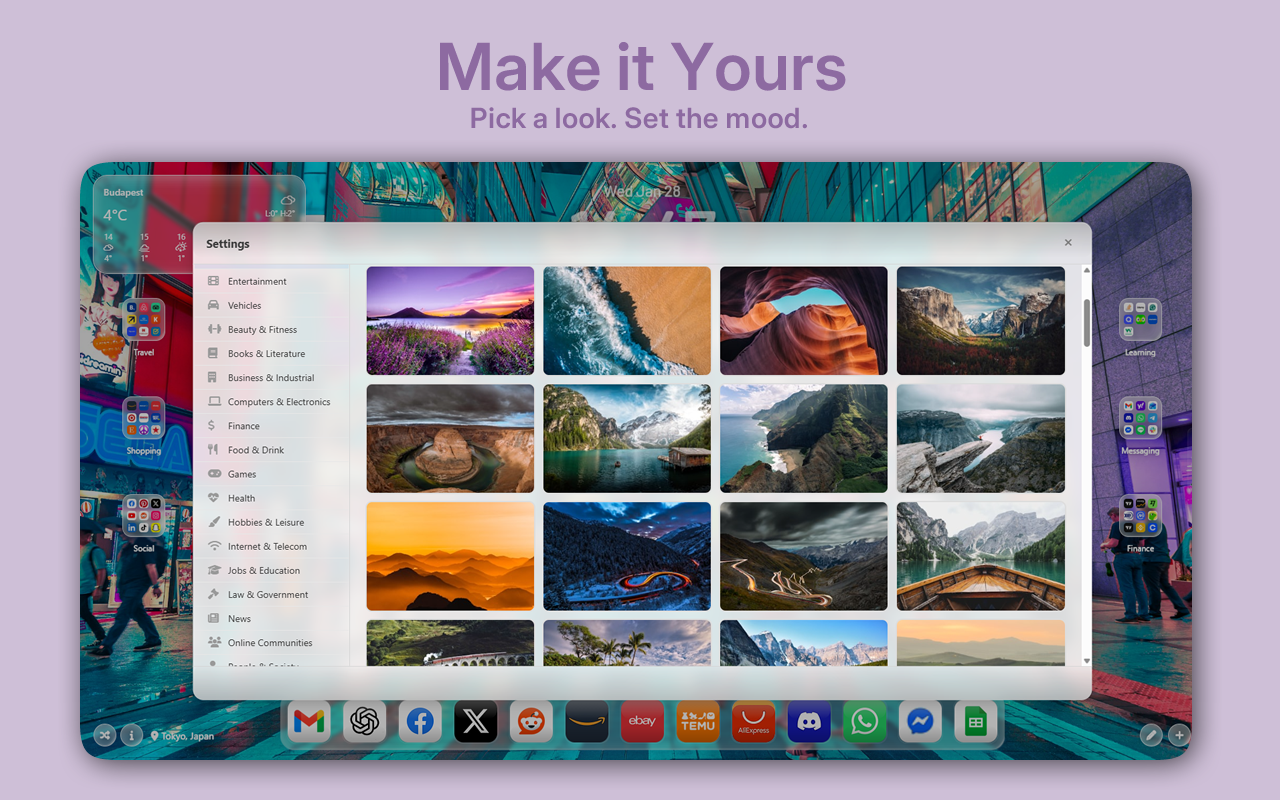This screenshot has height=800, width=1280.
Task: Pick the lavender field sunset wallpaper
Action: [x=450, y=321]
